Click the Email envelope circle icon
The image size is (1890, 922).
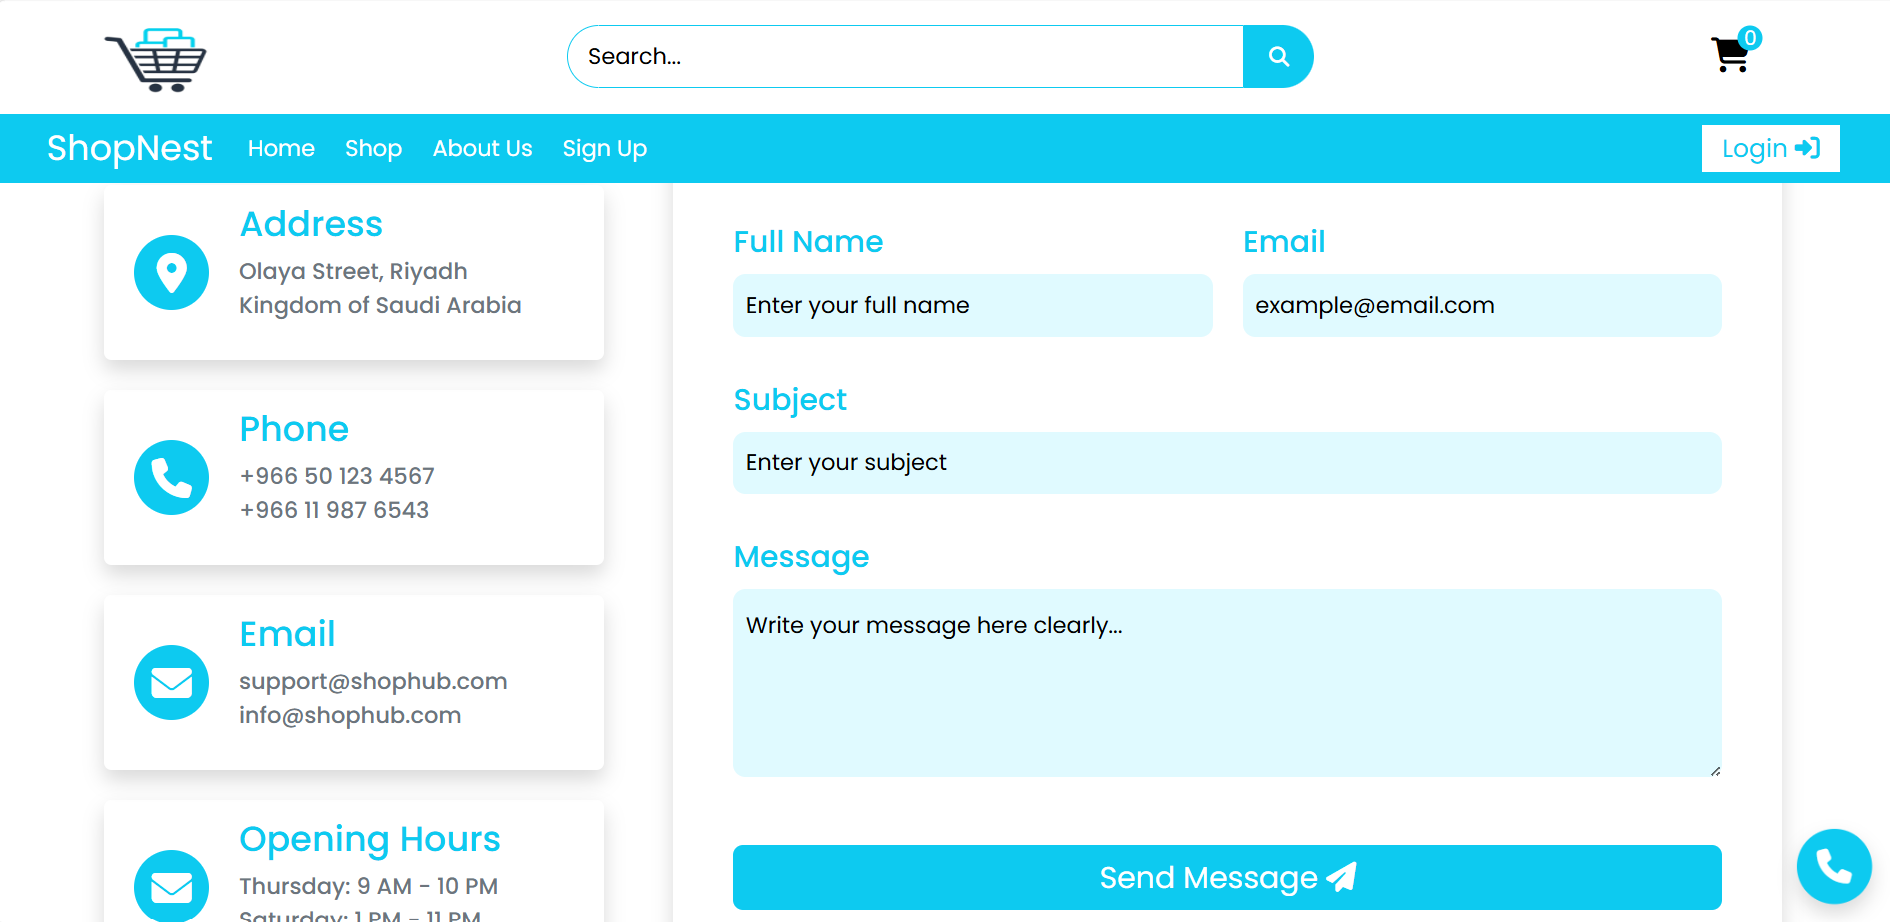pyautogui.click(x=172, y=682)
